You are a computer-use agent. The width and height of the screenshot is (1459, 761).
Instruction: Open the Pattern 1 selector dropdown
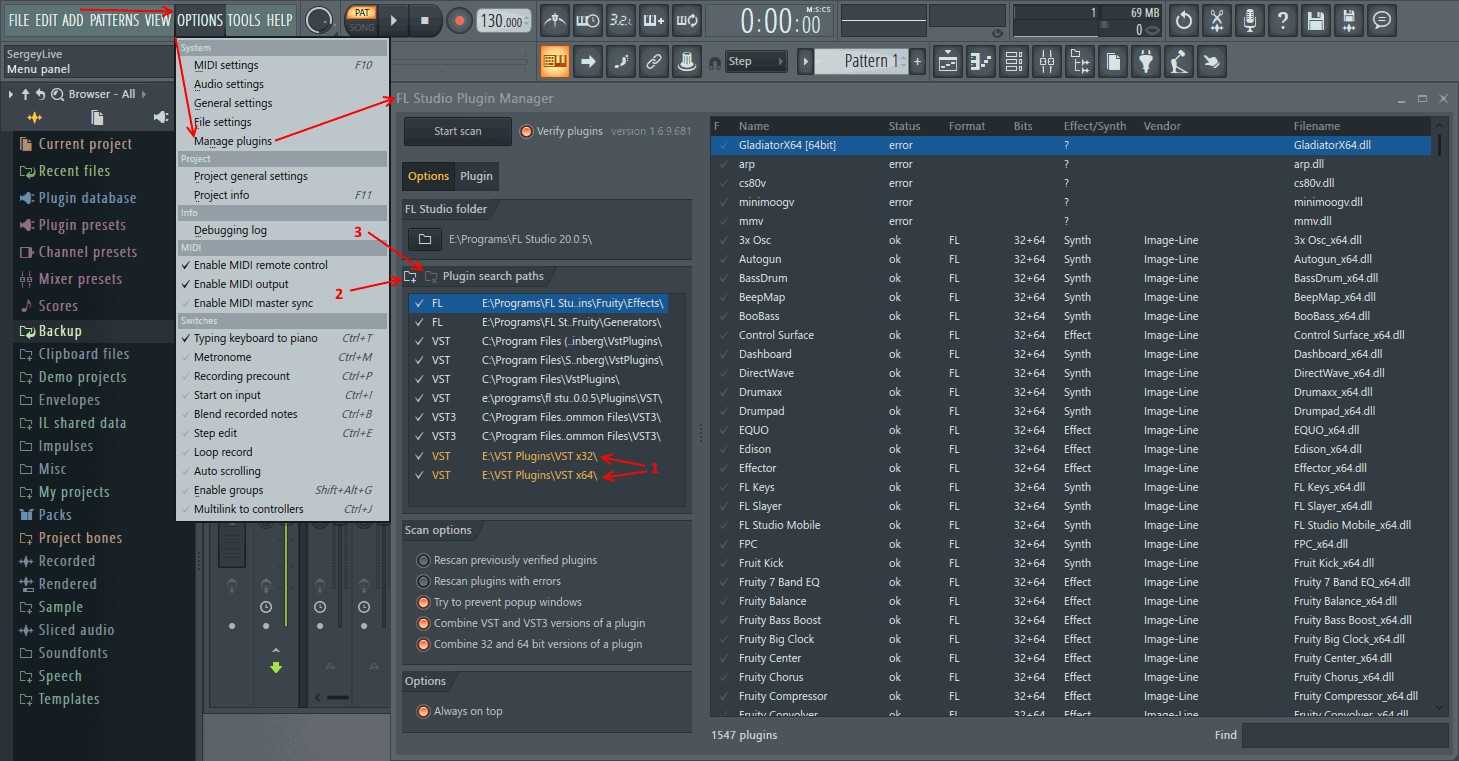pyautogui.click(x=862, y=61)
